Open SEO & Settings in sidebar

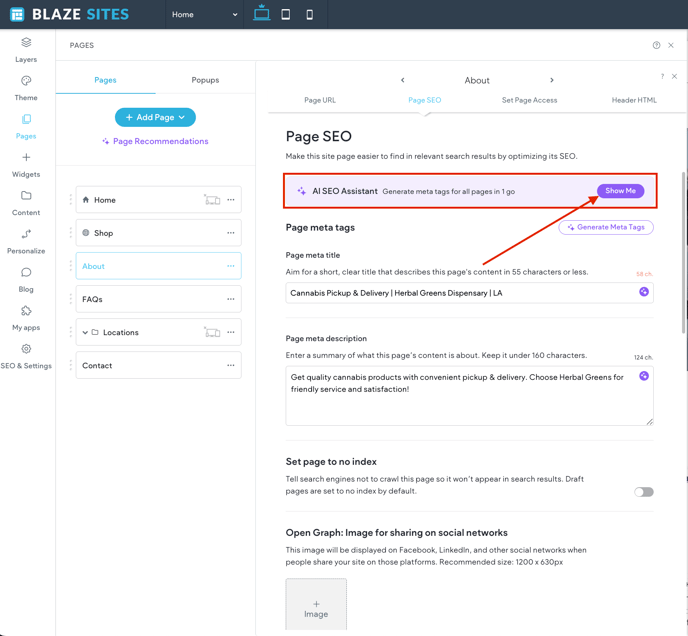tap(26, 356)
